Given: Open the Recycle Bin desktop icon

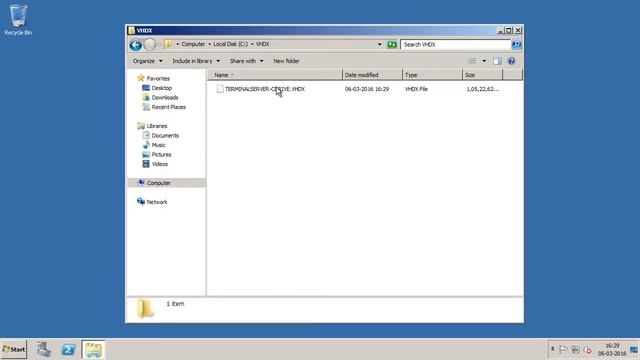Looking at the screenshot, I should [x=18, y=20].
